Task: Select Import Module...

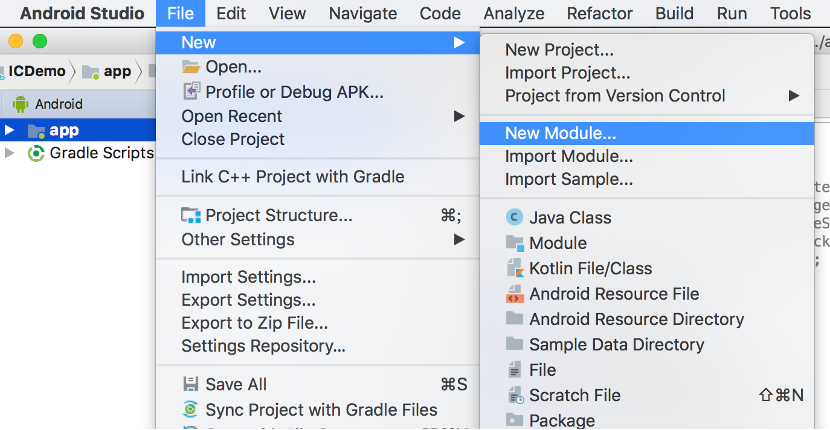Action: tap(569, 156)
